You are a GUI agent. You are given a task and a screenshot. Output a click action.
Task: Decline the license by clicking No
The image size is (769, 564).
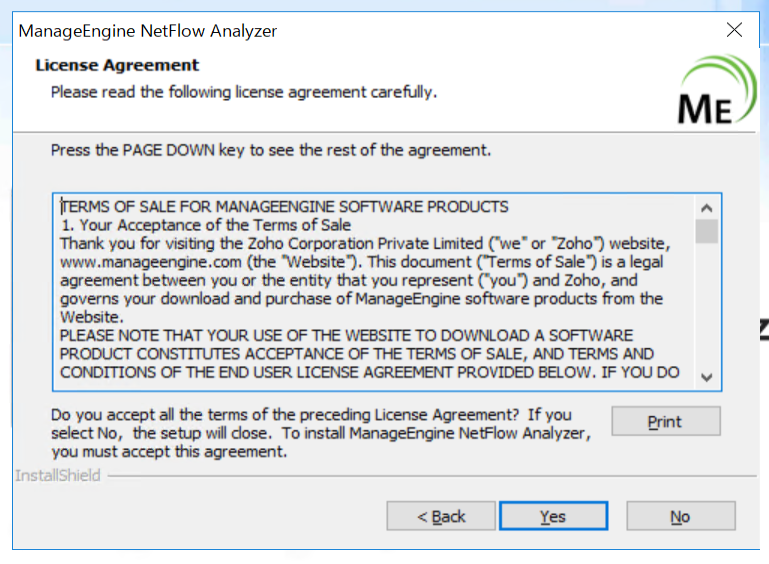point(680,516)
